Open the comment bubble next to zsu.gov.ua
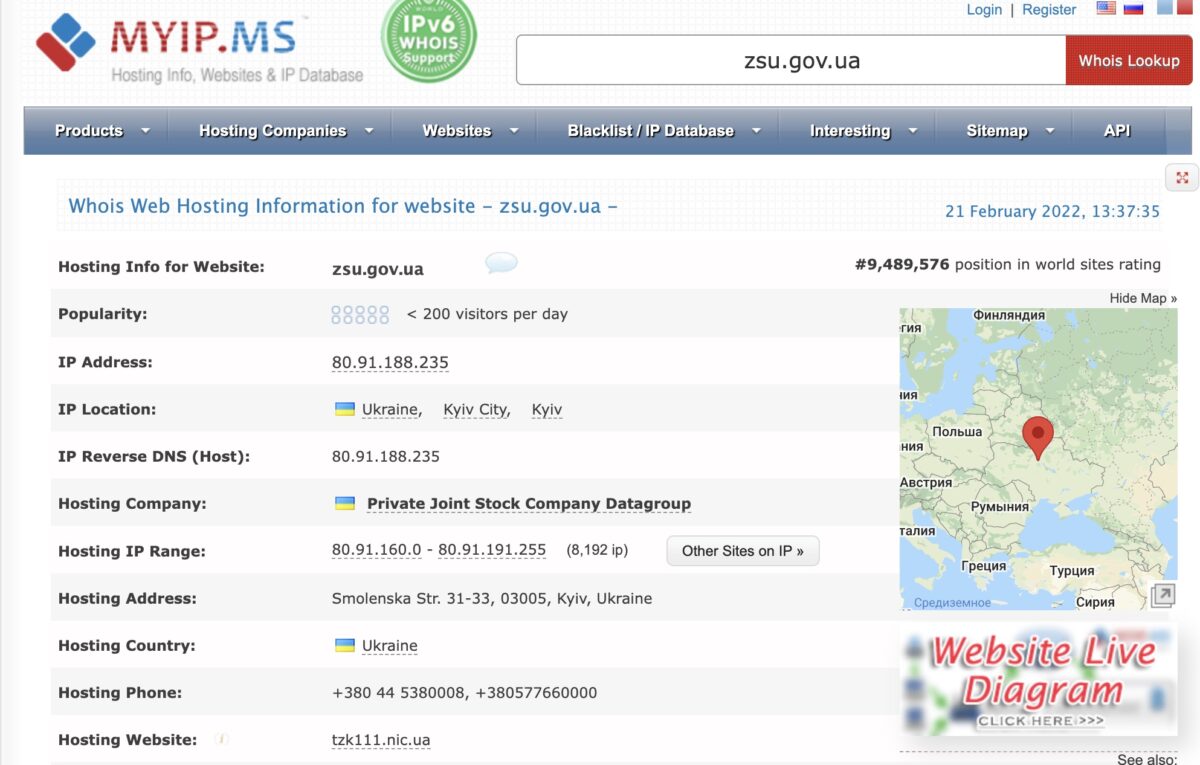 coord(502,264)
